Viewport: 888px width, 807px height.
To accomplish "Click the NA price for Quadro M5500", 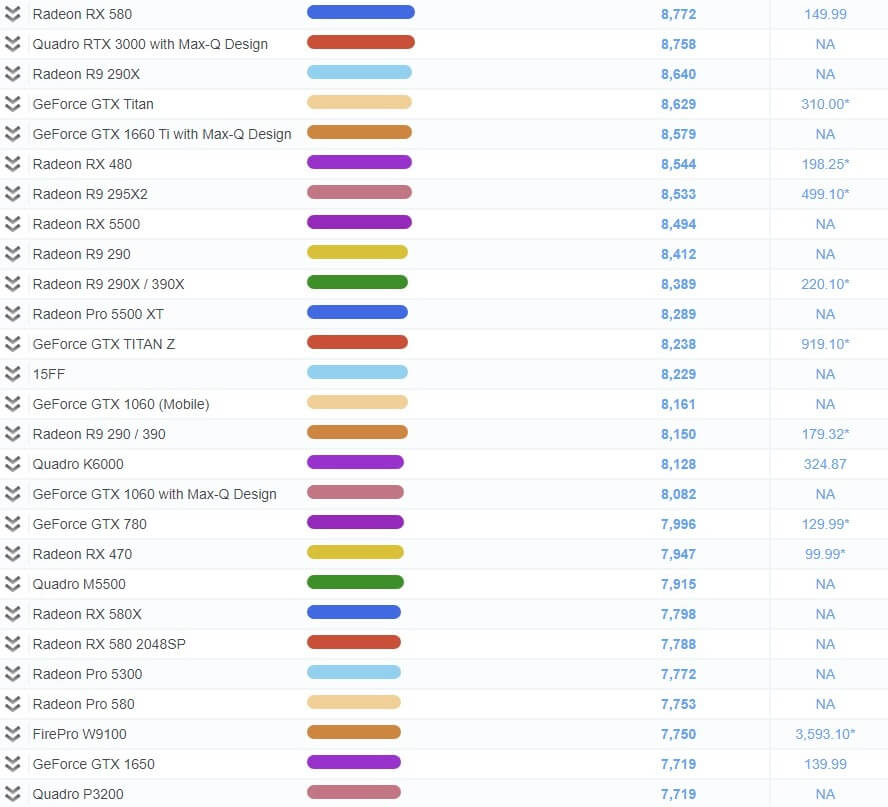I will coord(825,584).
